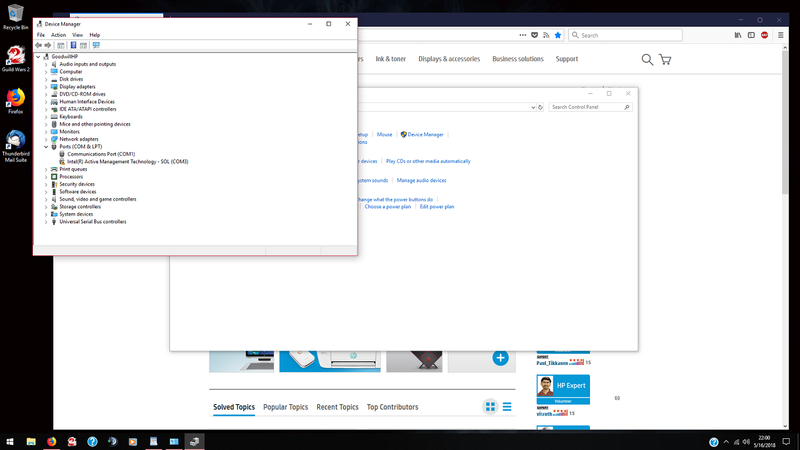Click the blue question mark taskbar icon
Screen dimensions: 800x450
(92, 441)
